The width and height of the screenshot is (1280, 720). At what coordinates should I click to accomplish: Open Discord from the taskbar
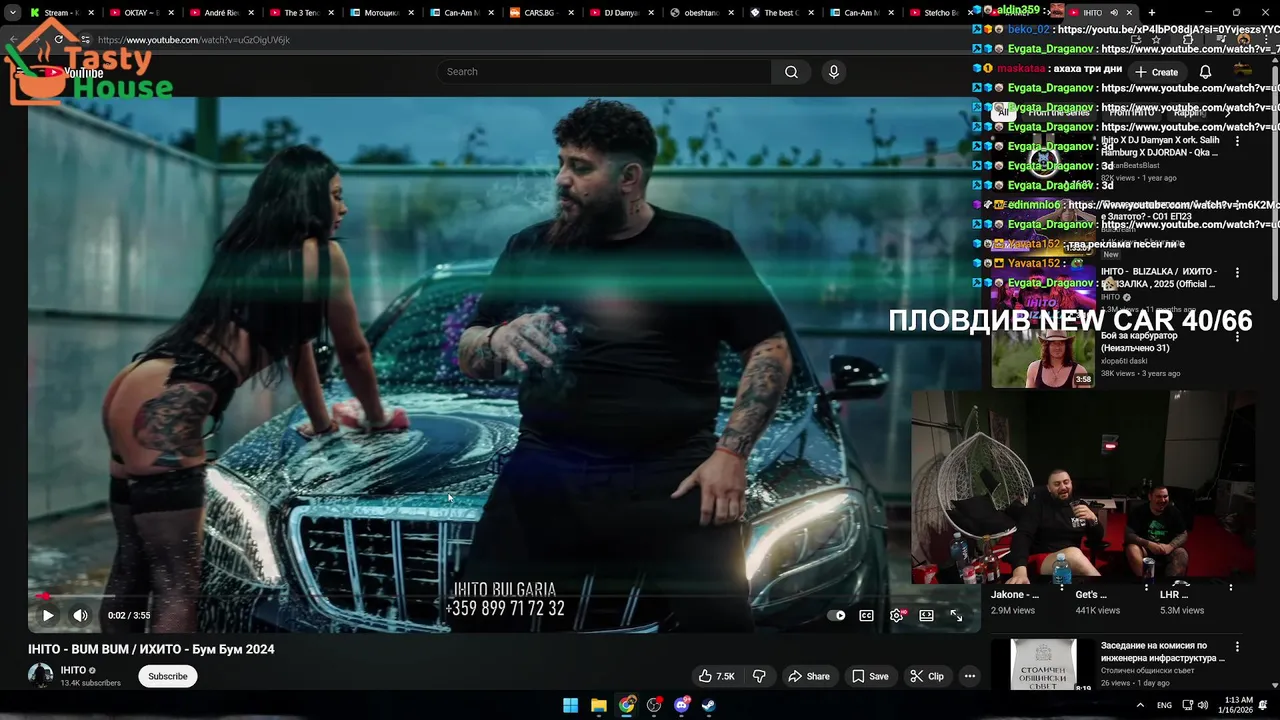(682, 705)
